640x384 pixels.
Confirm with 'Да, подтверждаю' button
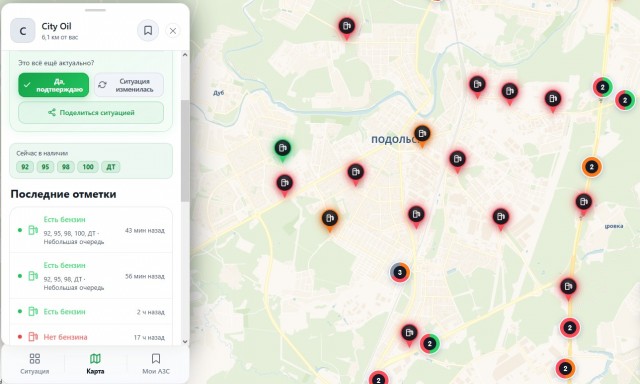[x=53, y=85]
